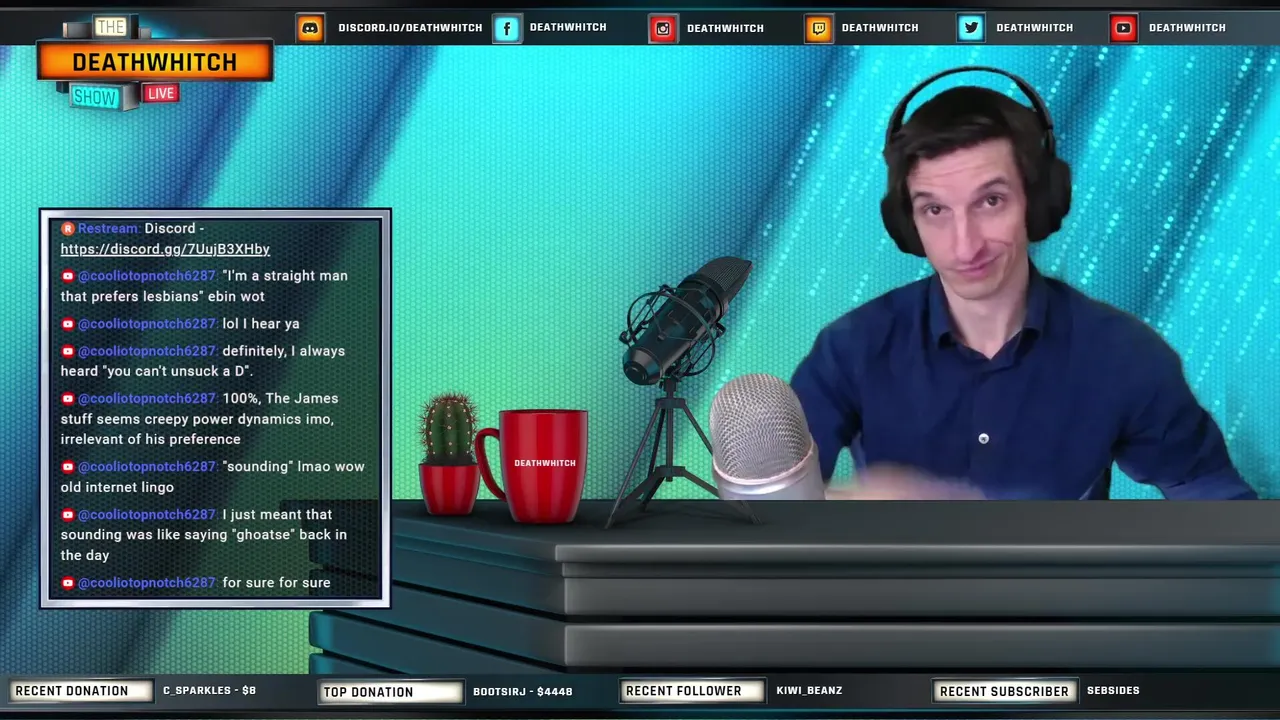The image size is (1280, 720).
Task: Click the C_SPARKLES - $8 donation text
Action: tap(209, 691)
